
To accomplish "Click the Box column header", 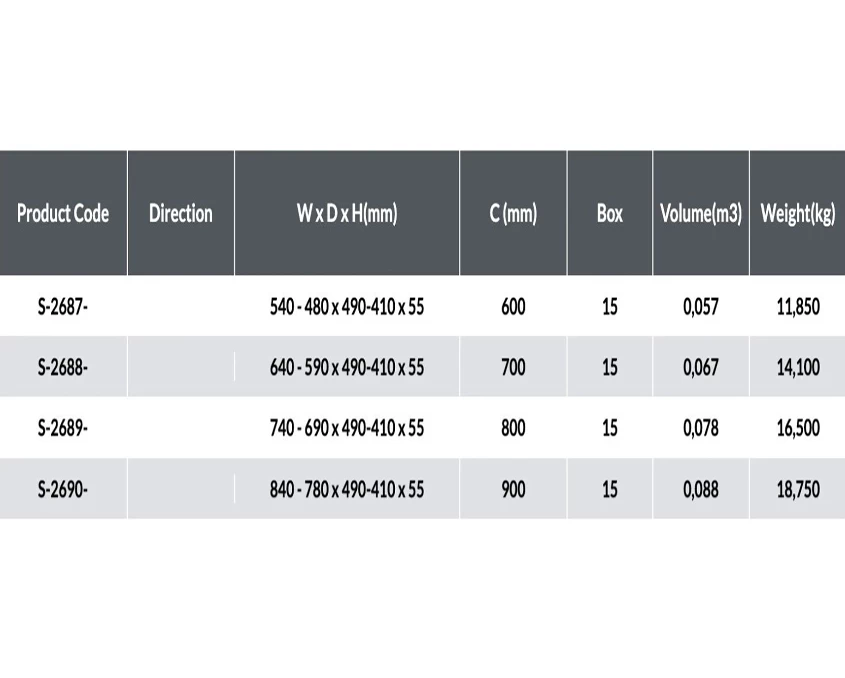I will click(x=610, y=213).
